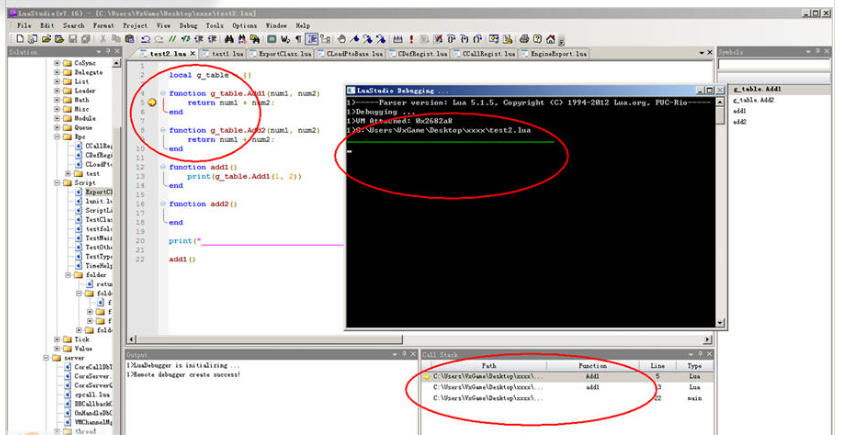Switch to the test1.lua tab
The height and width of the screenshot is (435, 843).
coord(223,54)
